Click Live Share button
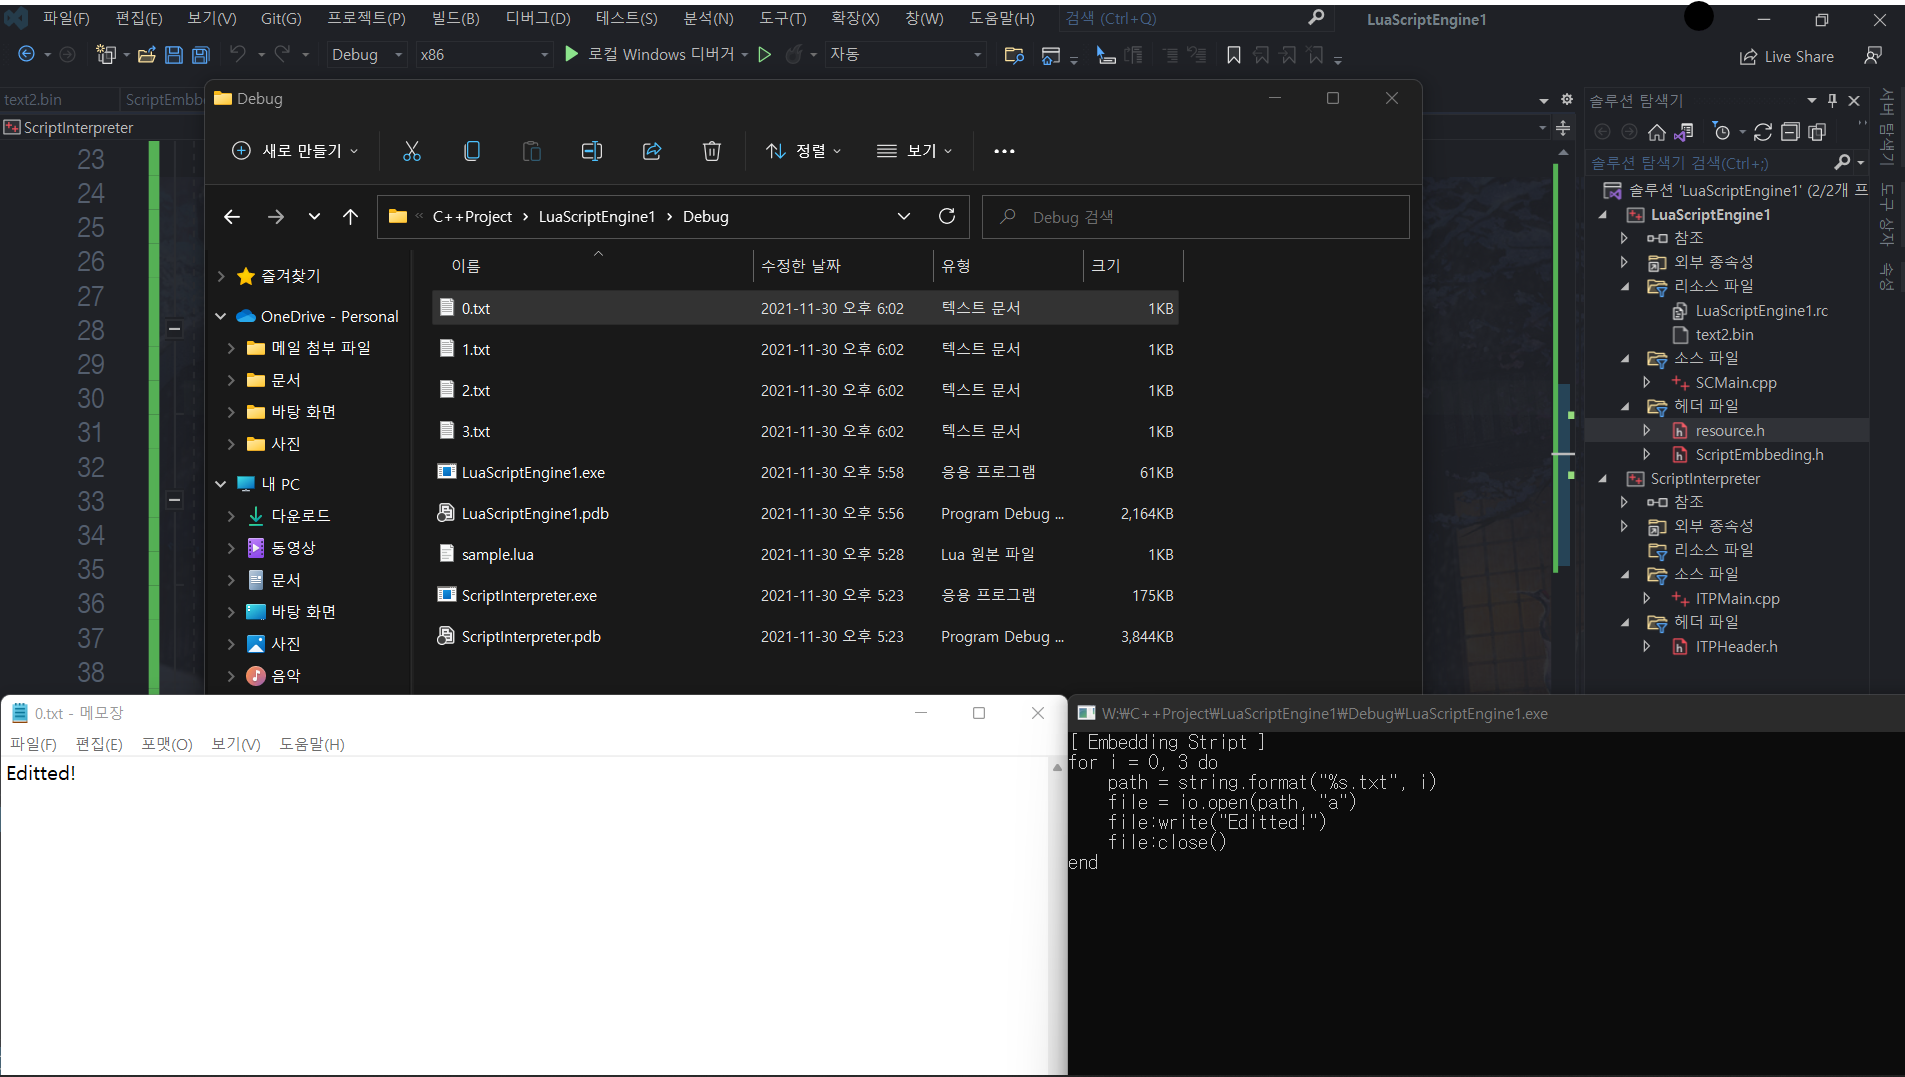This screenshot has height=1077, width=1905. pyautogui.click(x=1787, y=57)
